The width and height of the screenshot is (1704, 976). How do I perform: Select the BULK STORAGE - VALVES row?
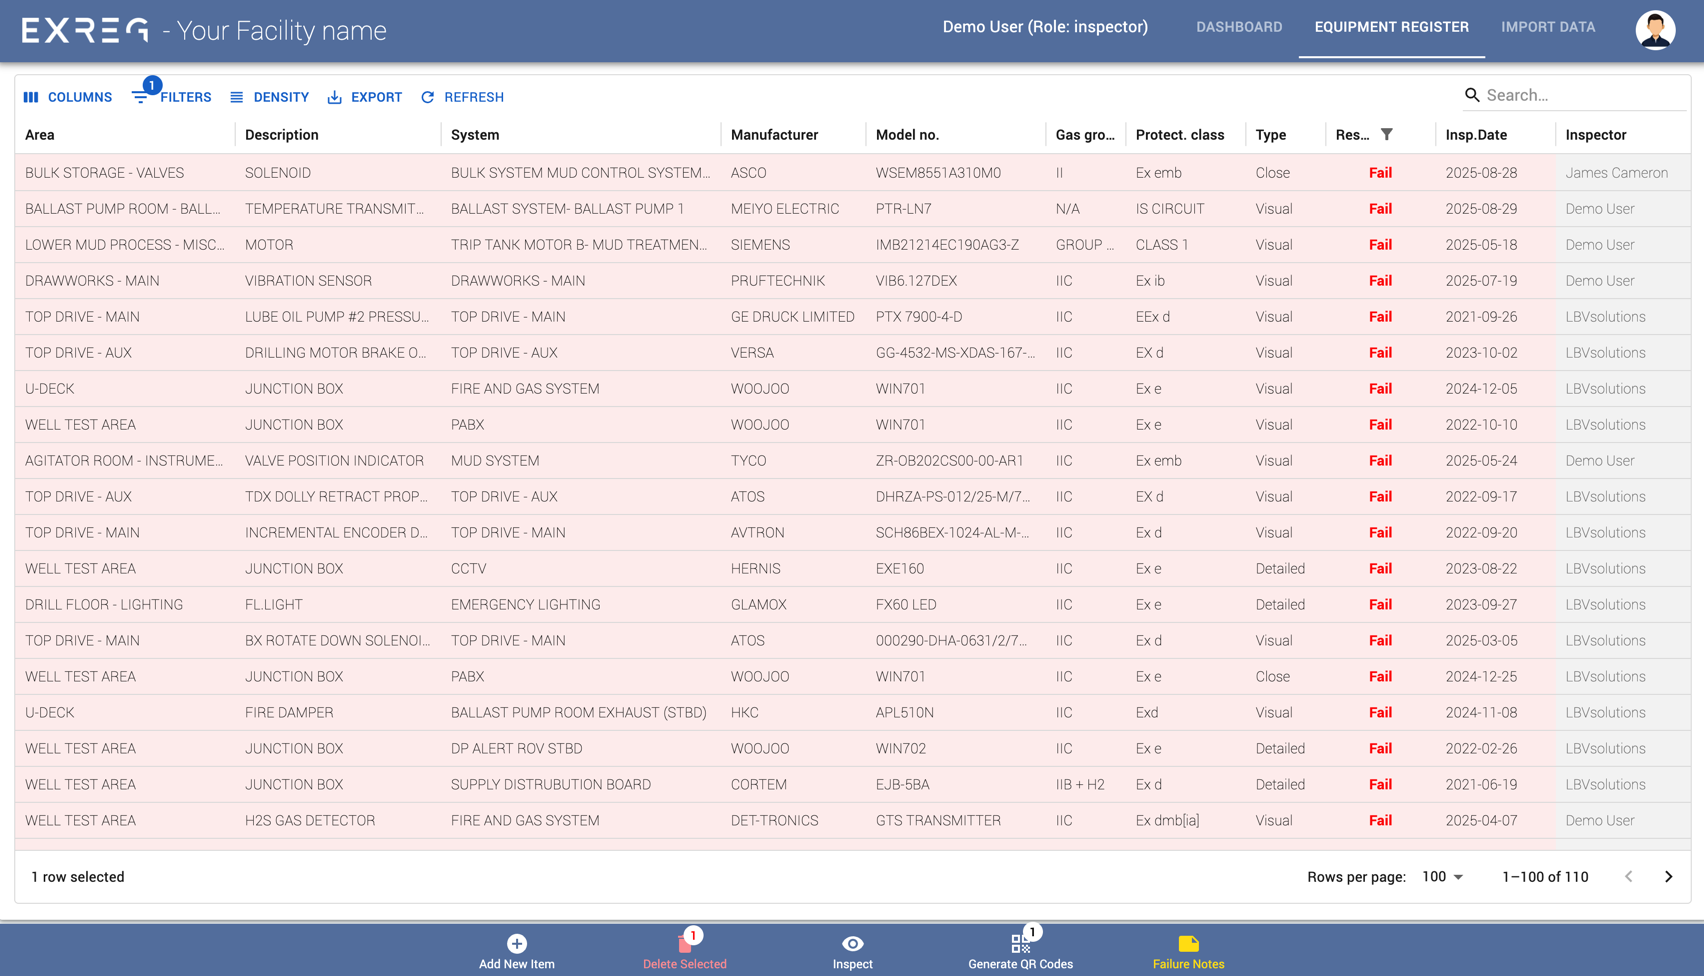[852, 173]
